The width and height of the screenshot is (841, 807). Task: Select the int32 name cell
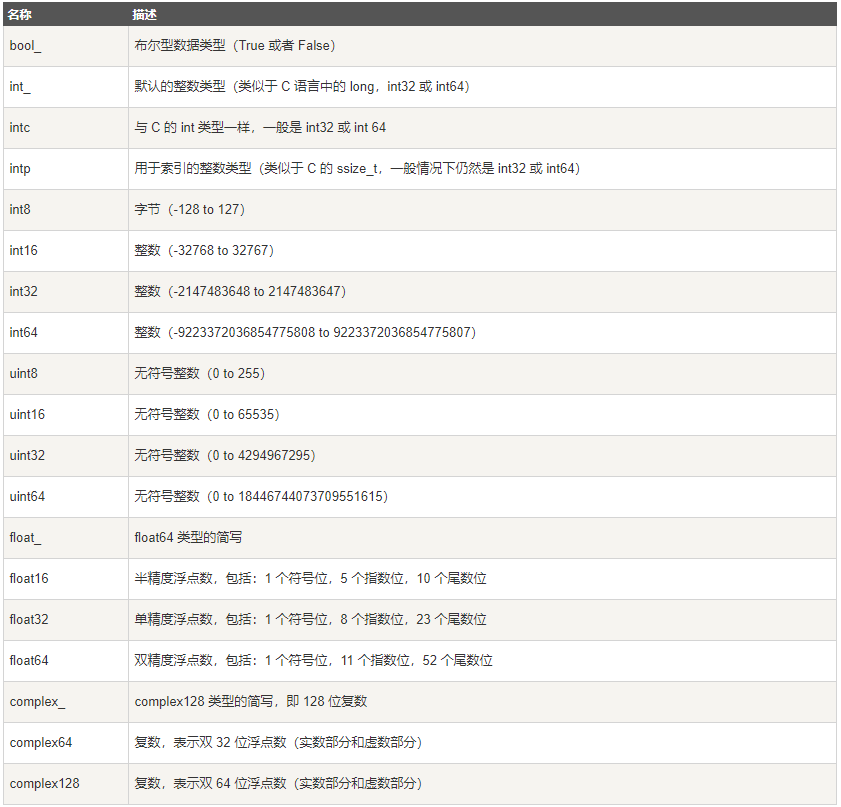[x=65, y=292]
